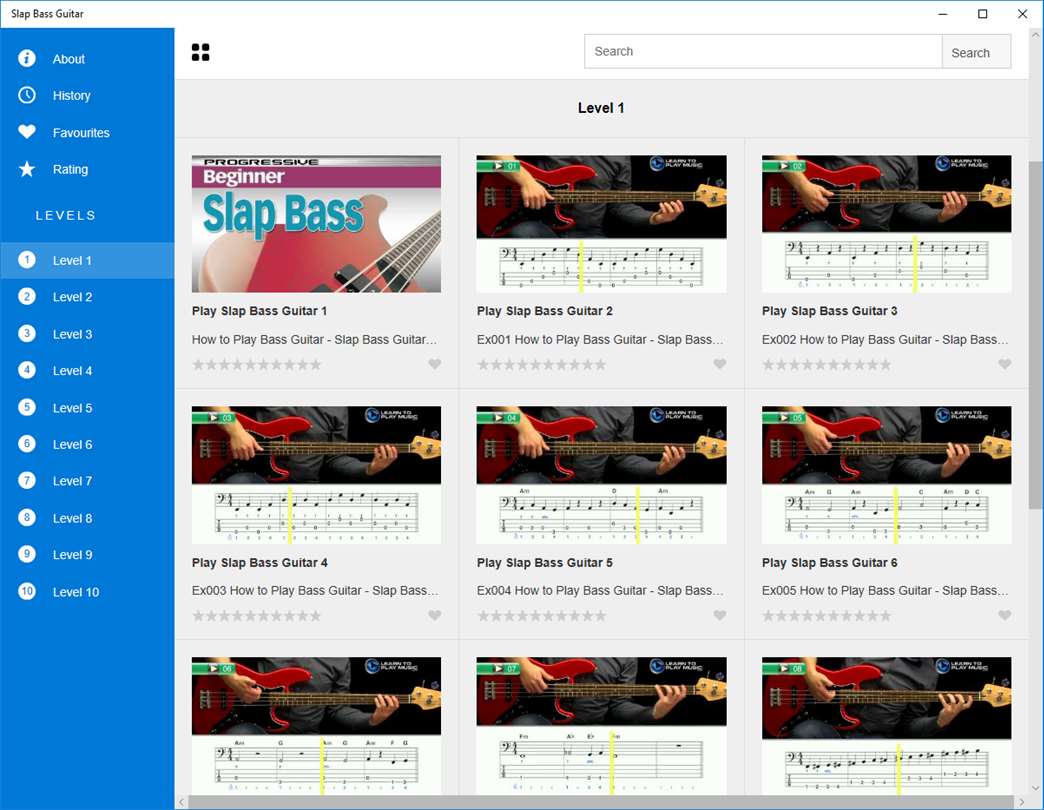
Task: Click the scroll down arrow
Action: click(x=1036, y=788)
